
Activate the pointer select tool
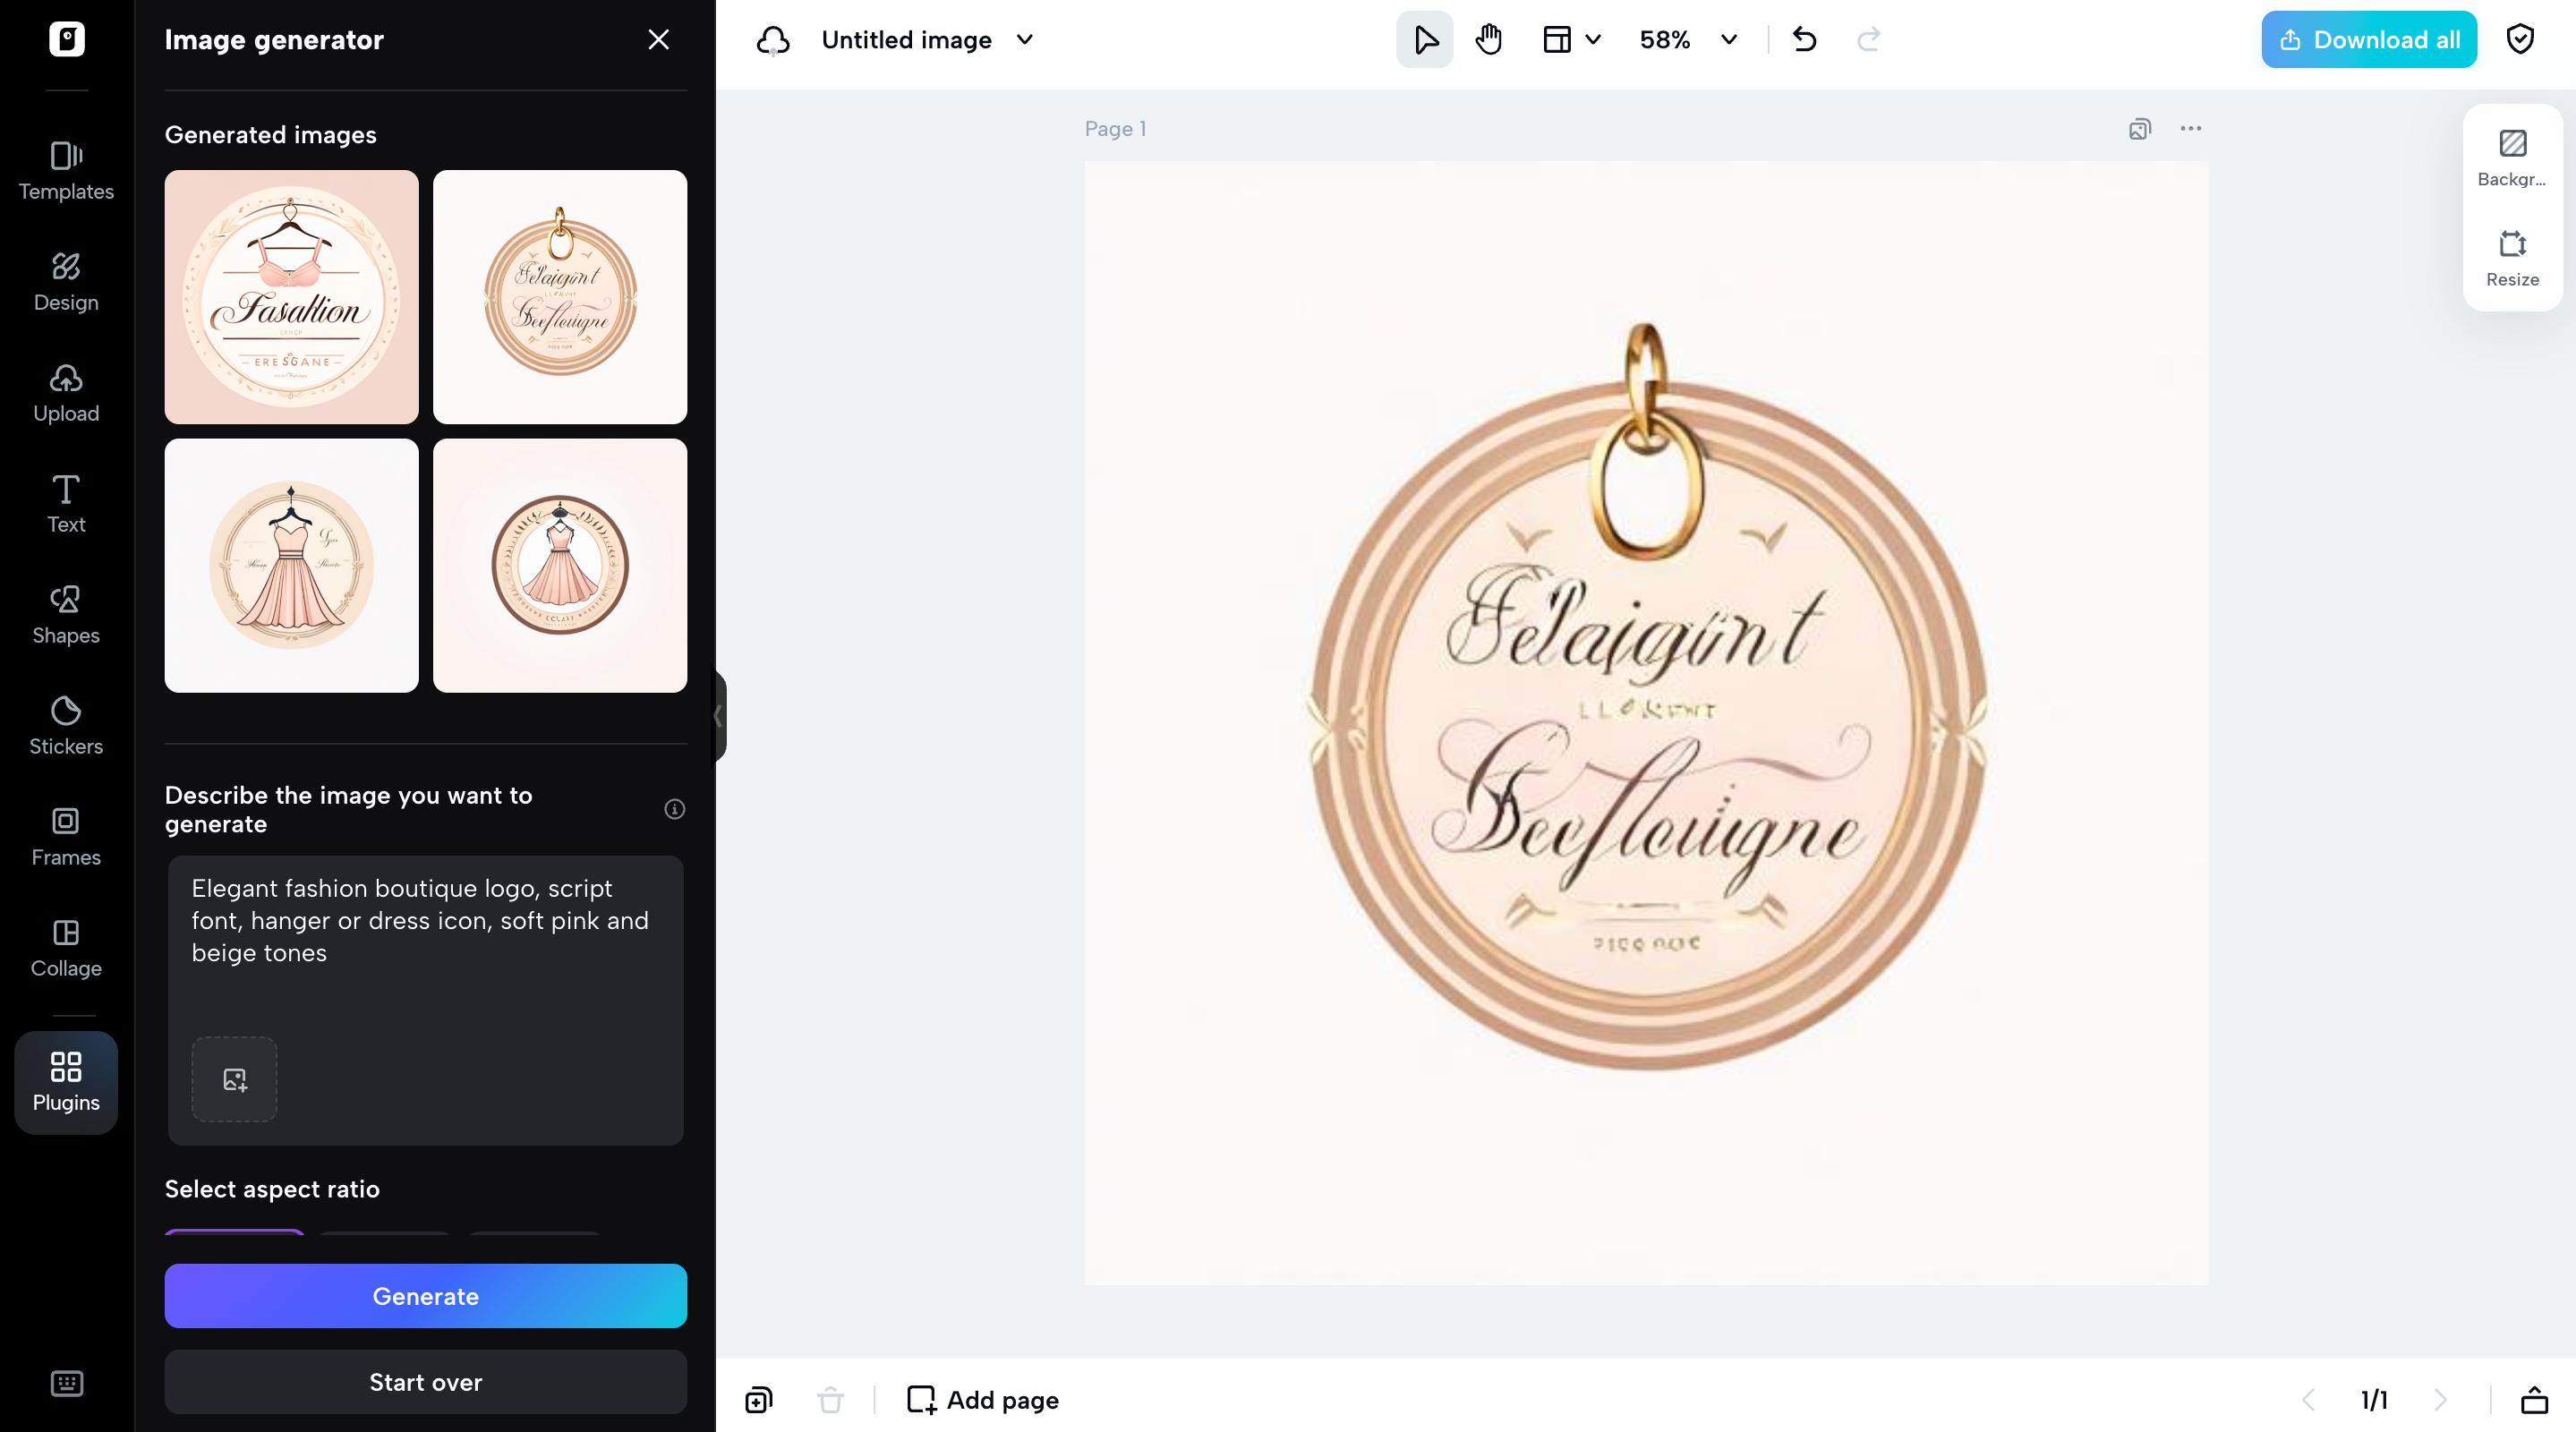[1425, 40]
